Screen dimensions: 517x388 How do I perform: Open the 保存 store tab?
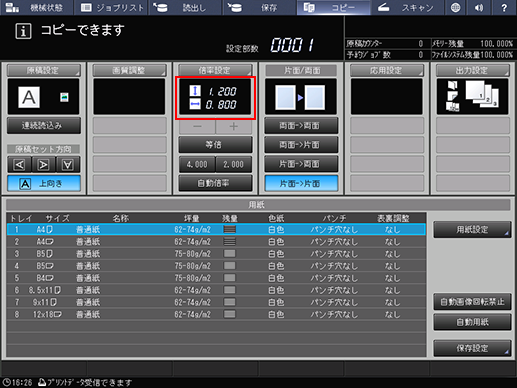pos(259,7)
